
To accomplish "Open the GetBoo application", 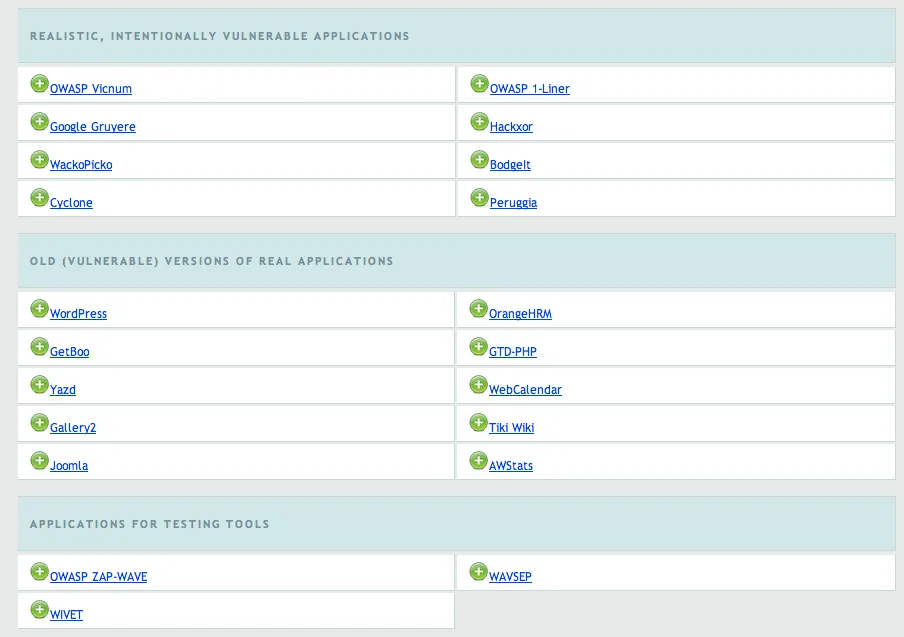I will (x=69, y=351).
